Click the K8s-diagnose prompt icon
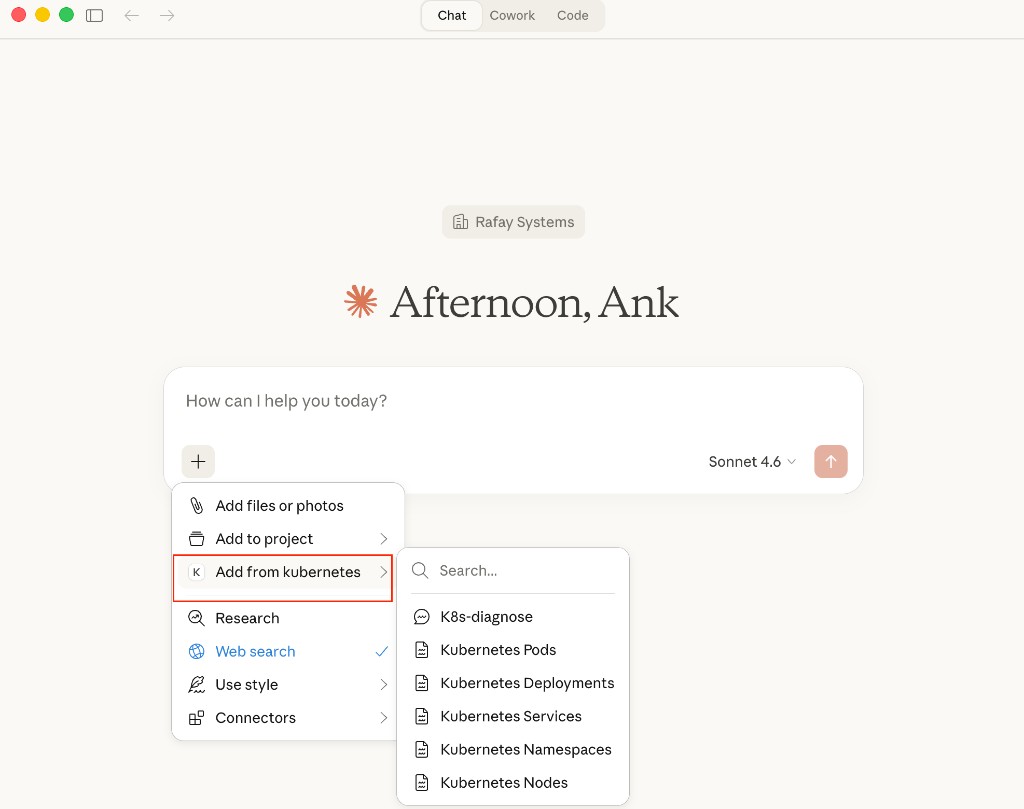The width and height of the screenshot is (1024, 809). click(422, 617)
